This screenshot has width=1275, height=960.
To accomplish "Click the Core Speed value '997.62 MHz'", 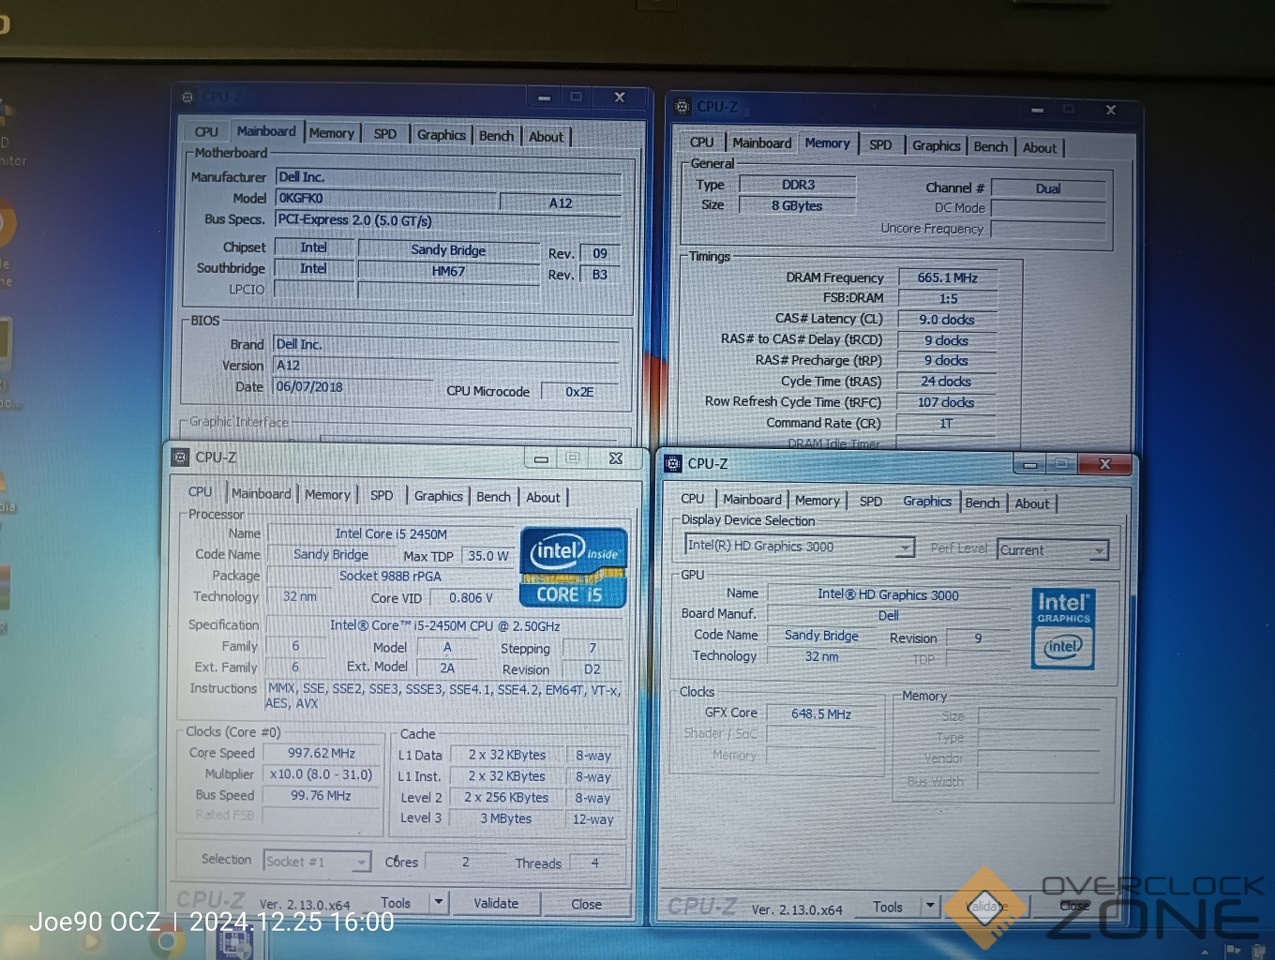I will point(321,753).
